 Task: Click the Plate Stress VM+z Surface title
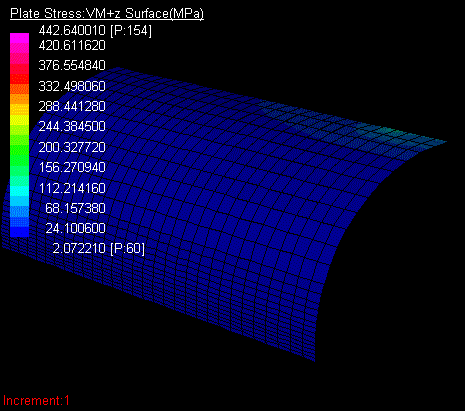107,14
